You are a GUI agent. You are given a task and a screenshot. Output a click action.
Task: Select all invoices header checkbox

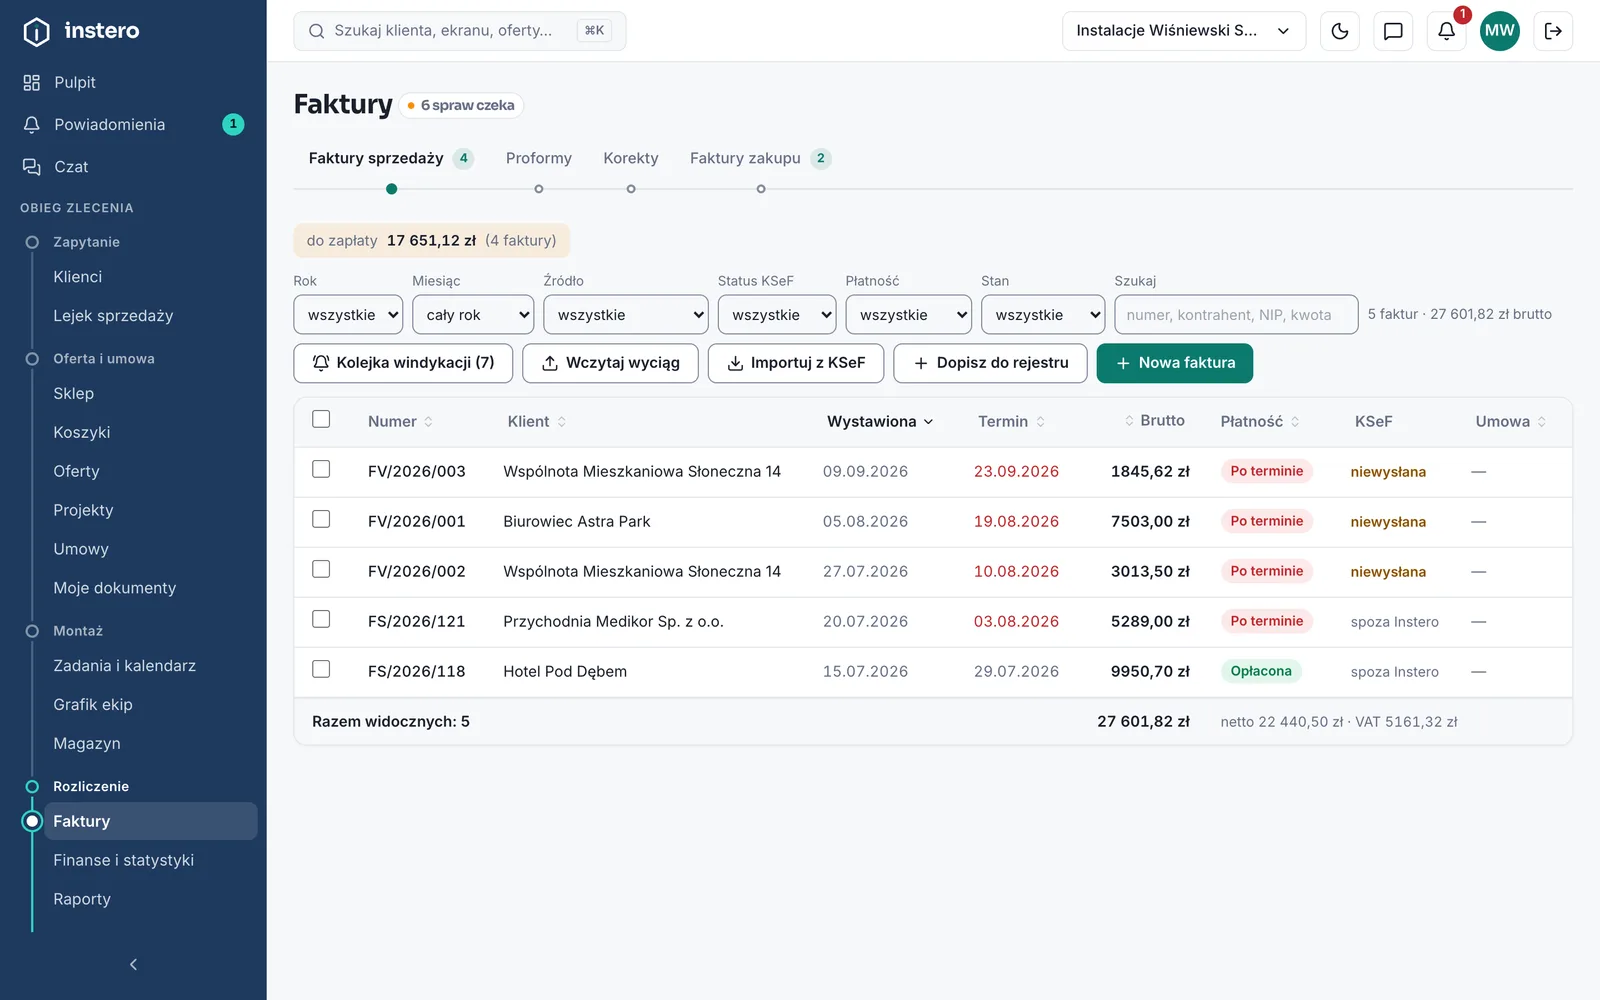click(321, 419)
